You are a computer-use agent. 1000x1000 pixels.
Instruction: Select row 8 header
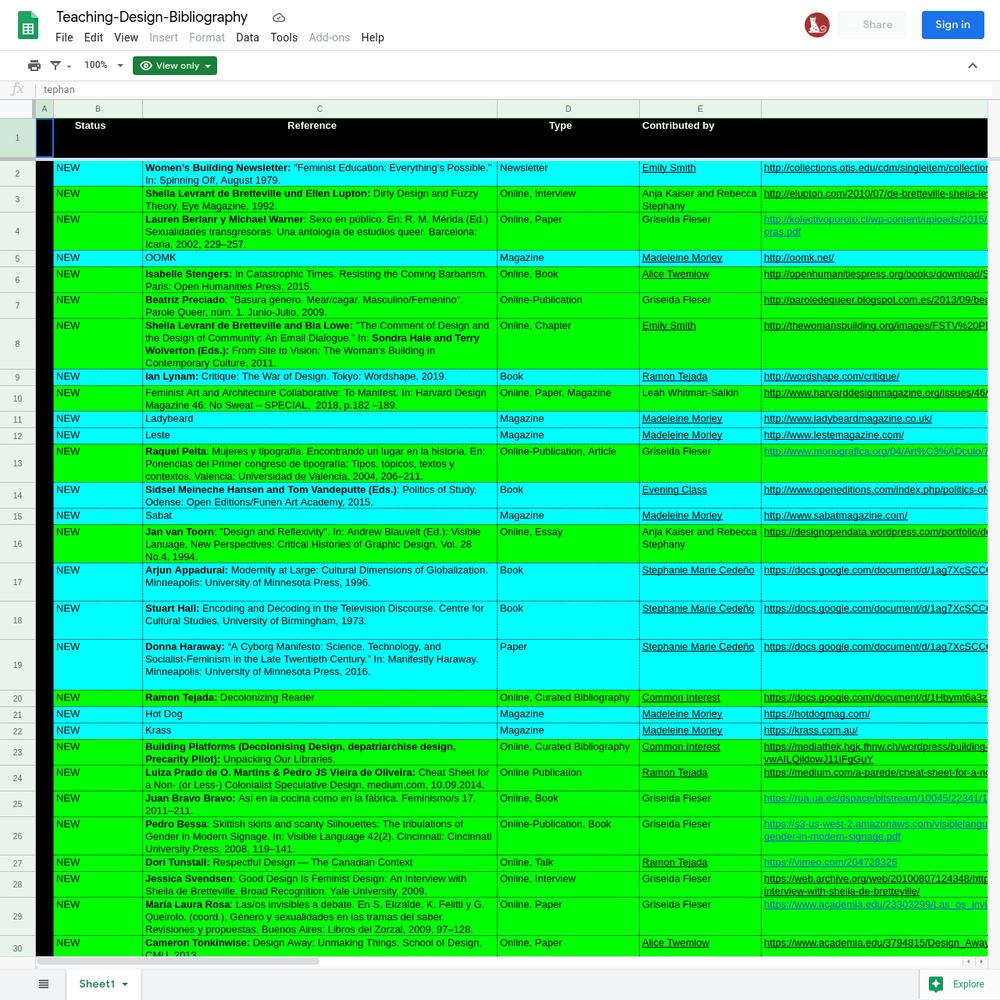pos(17,344)
